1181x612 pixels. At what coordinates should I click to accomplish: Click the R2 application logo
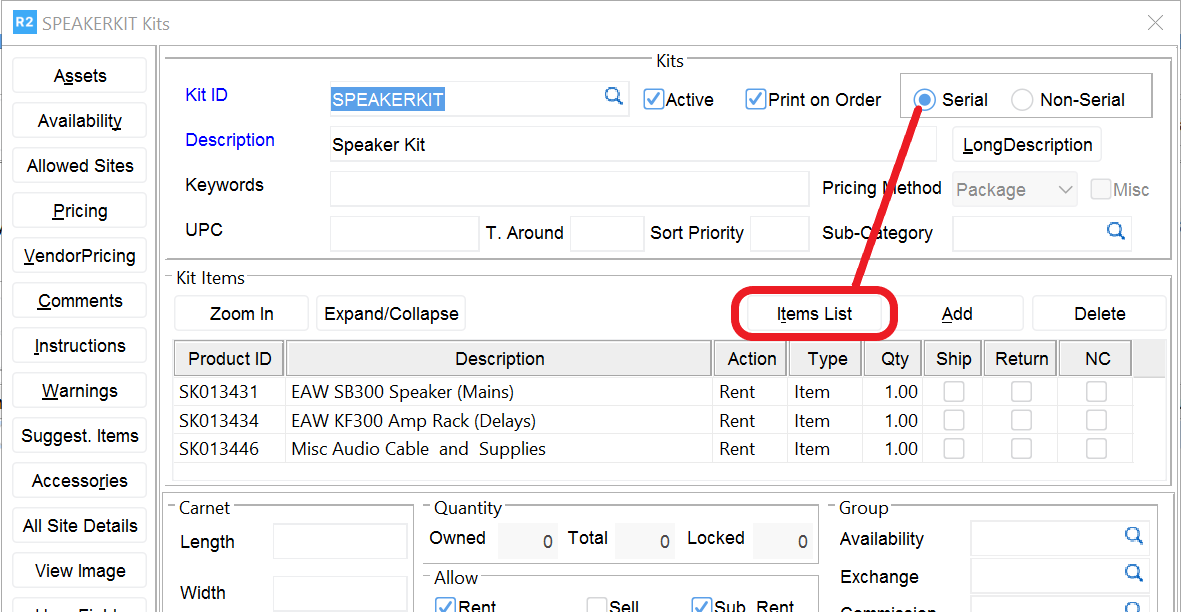pyautogui.click(x=24, y=21)
